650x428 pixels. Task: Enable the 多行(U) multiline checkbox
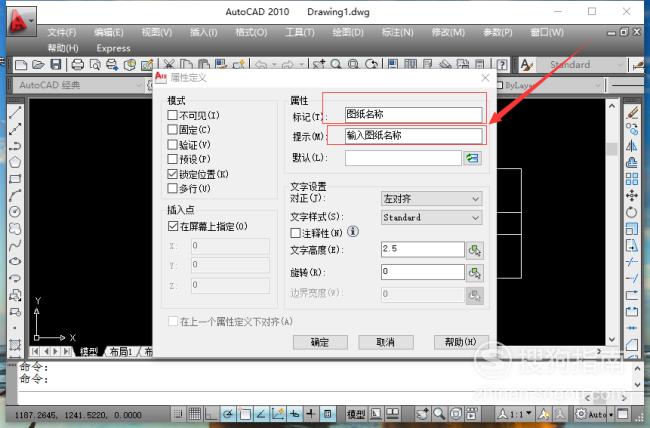[x=172, y=188]
